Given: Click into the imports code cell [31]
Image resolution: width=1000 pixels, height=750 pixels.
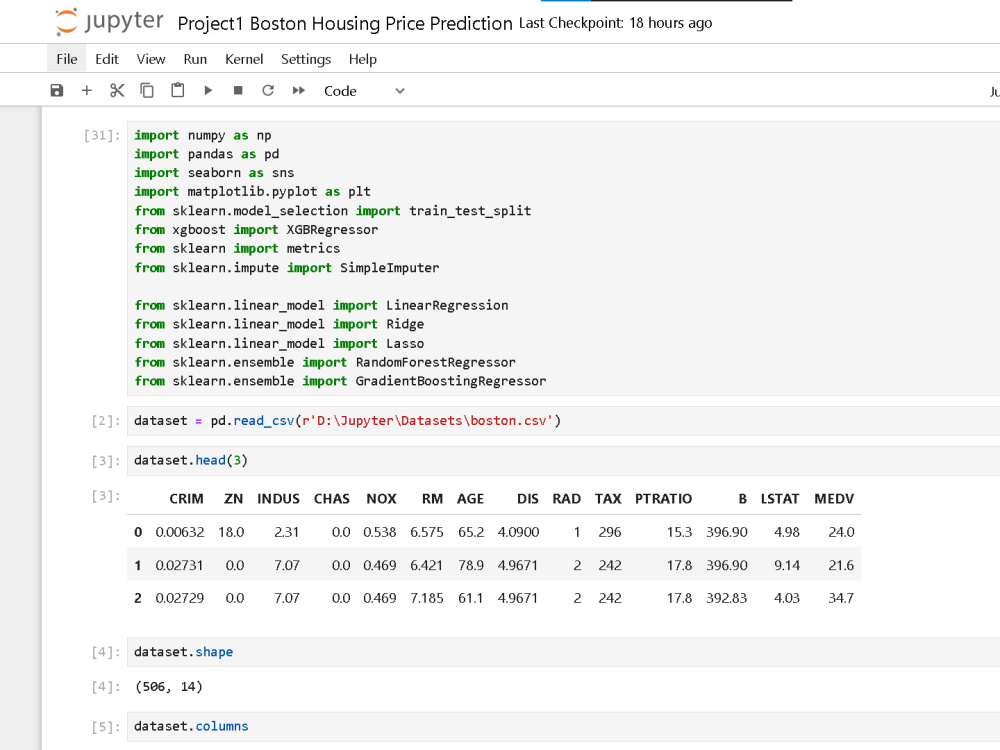Looking at the screenshot, I should click(x=563, y=258).
